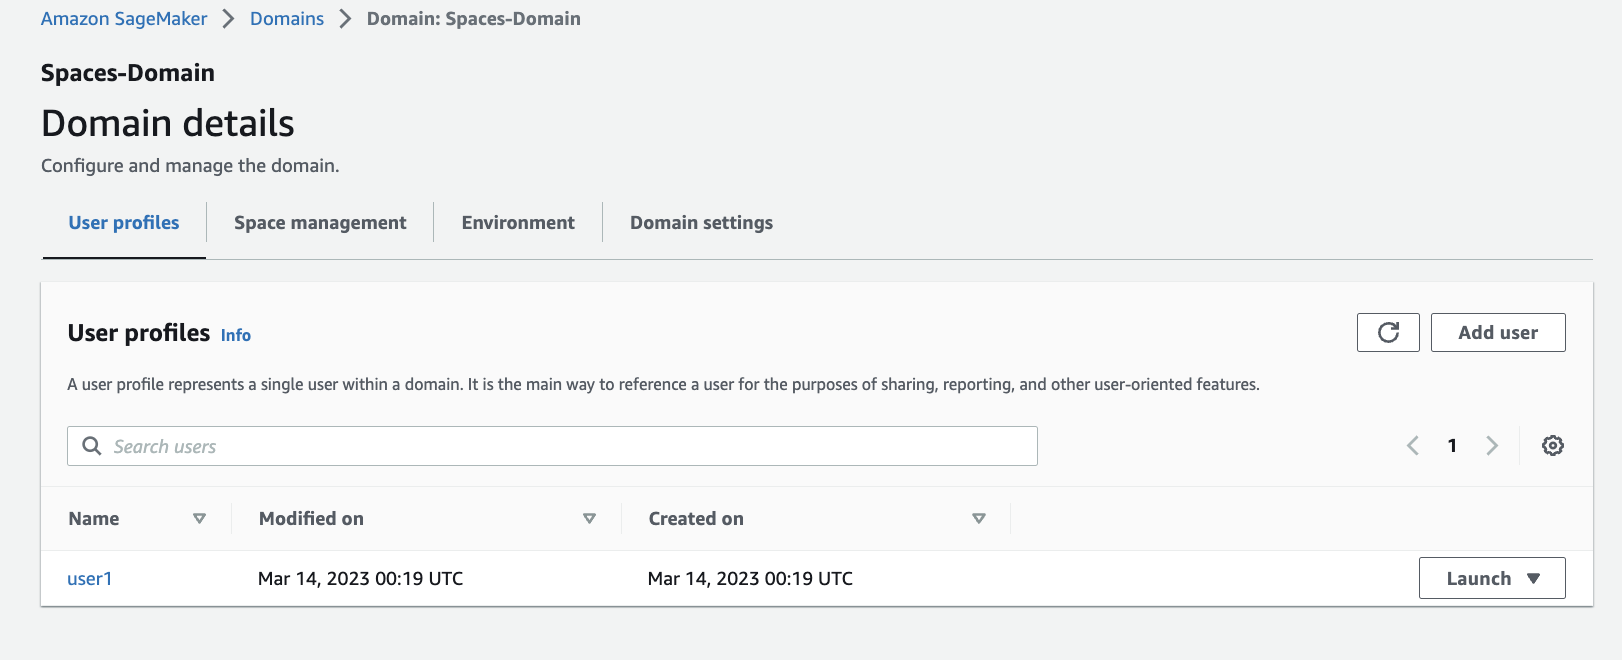Click the Name column header
Image resolution: width=1622 pixels, height=660 pixels.
click(x=94, y=519)
